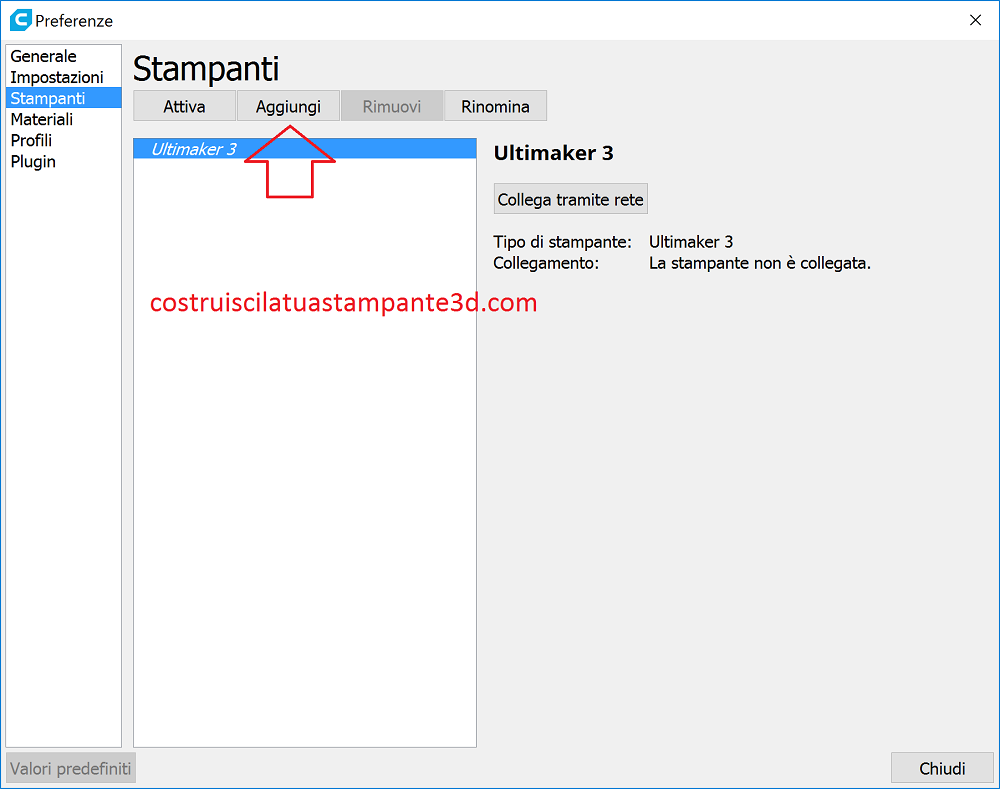Click Collega tramite rete button
The image size is (1000, 789).
pos(570,199)
